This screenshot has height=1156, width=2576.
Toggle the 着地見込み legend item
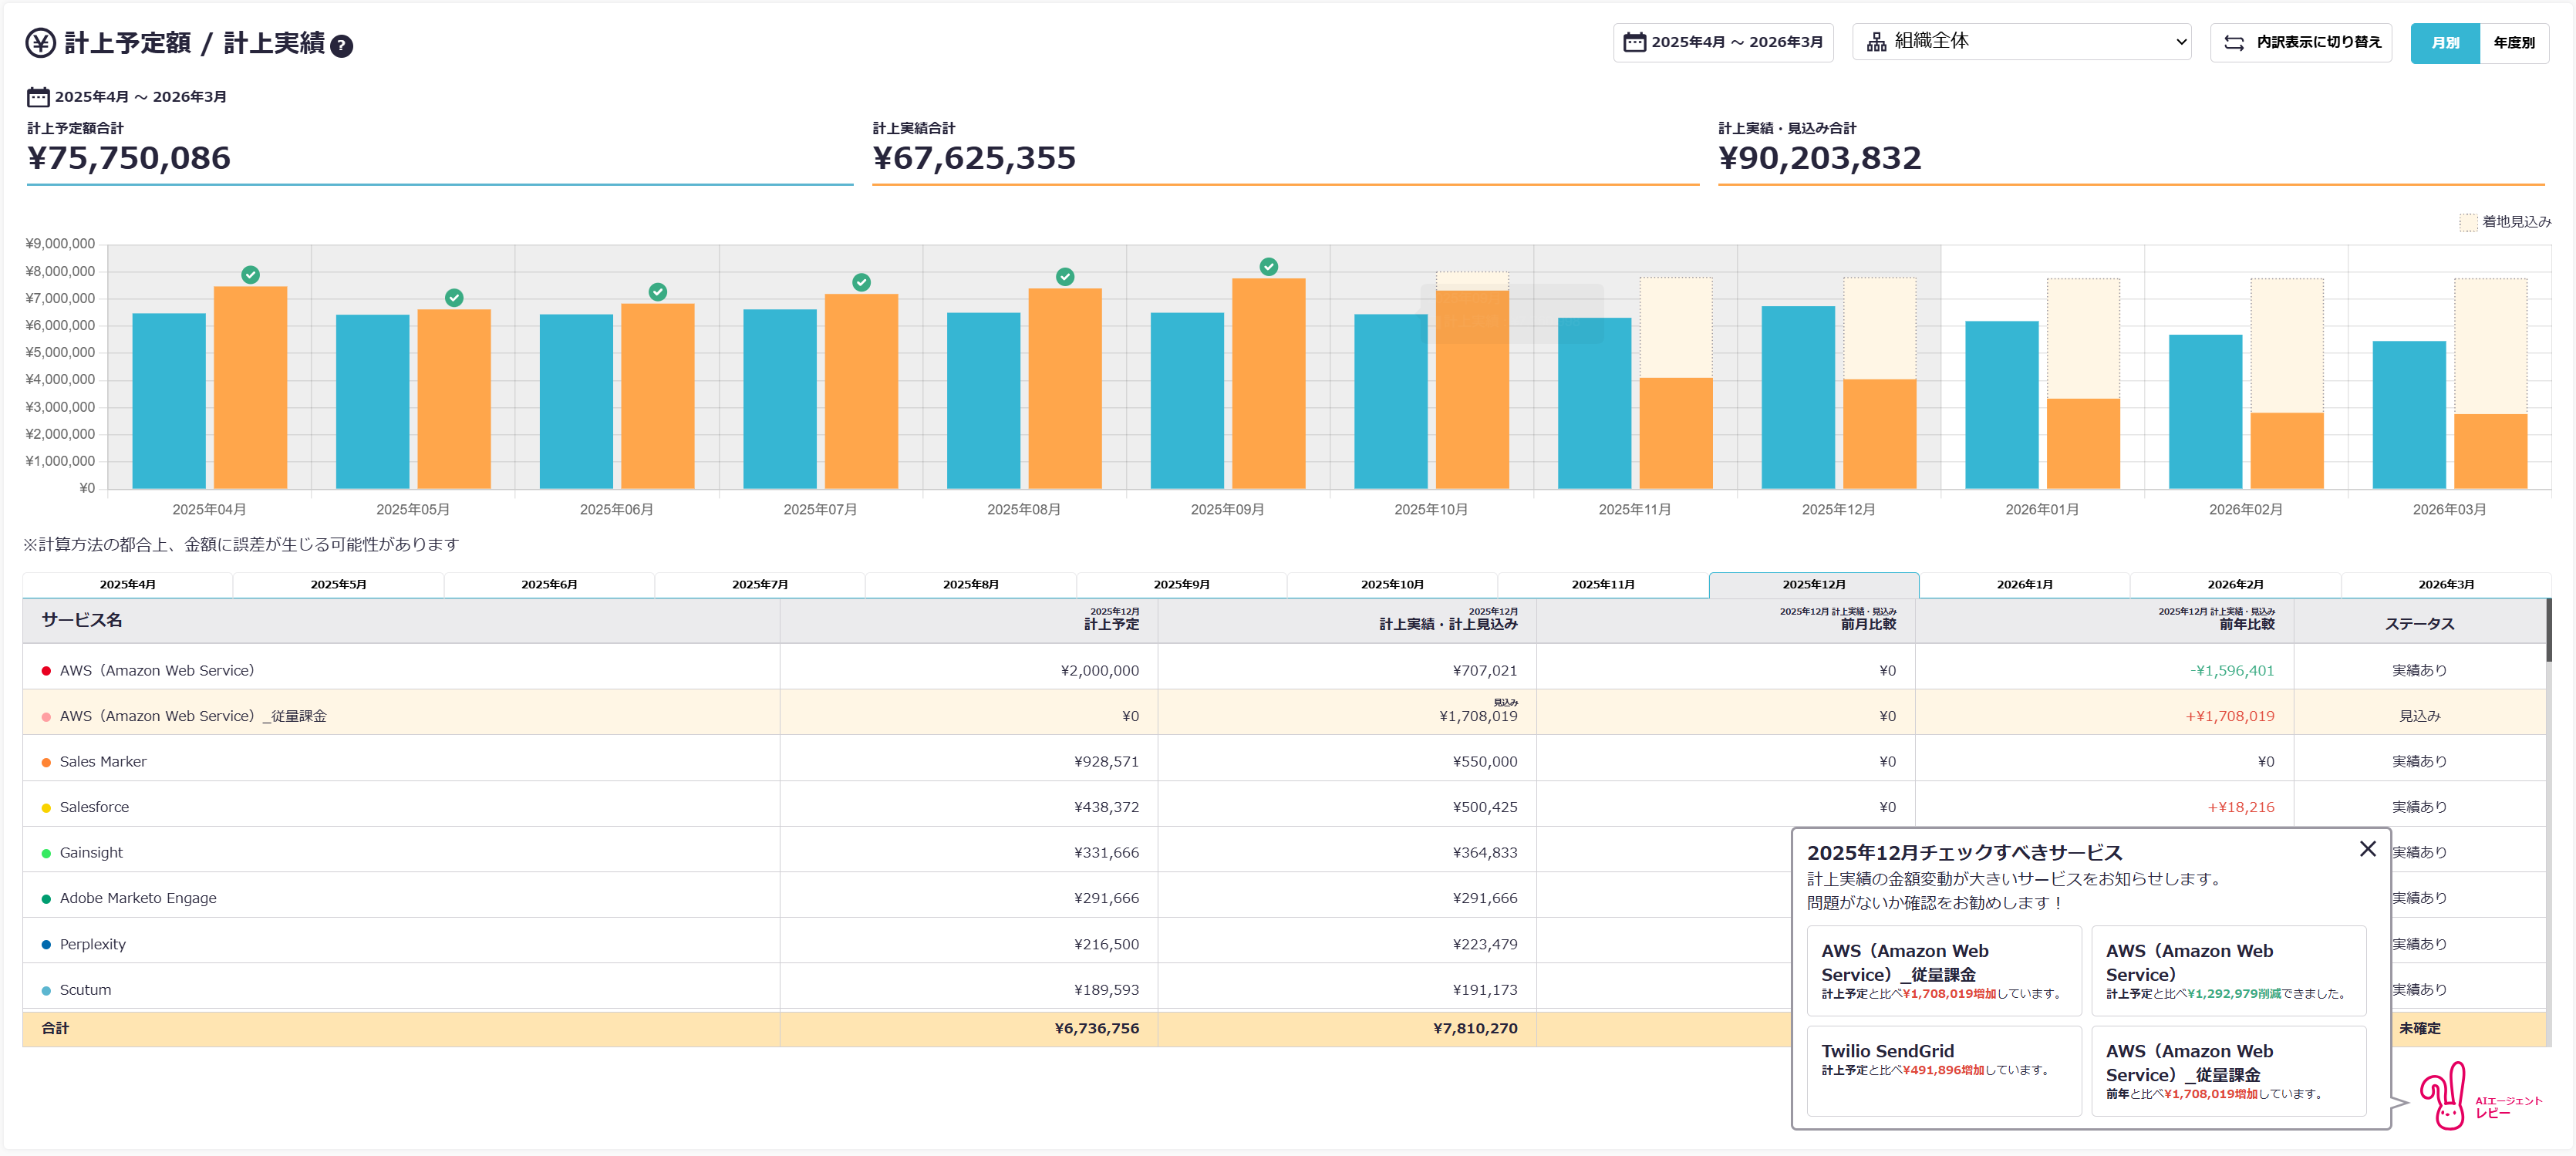2504,222
